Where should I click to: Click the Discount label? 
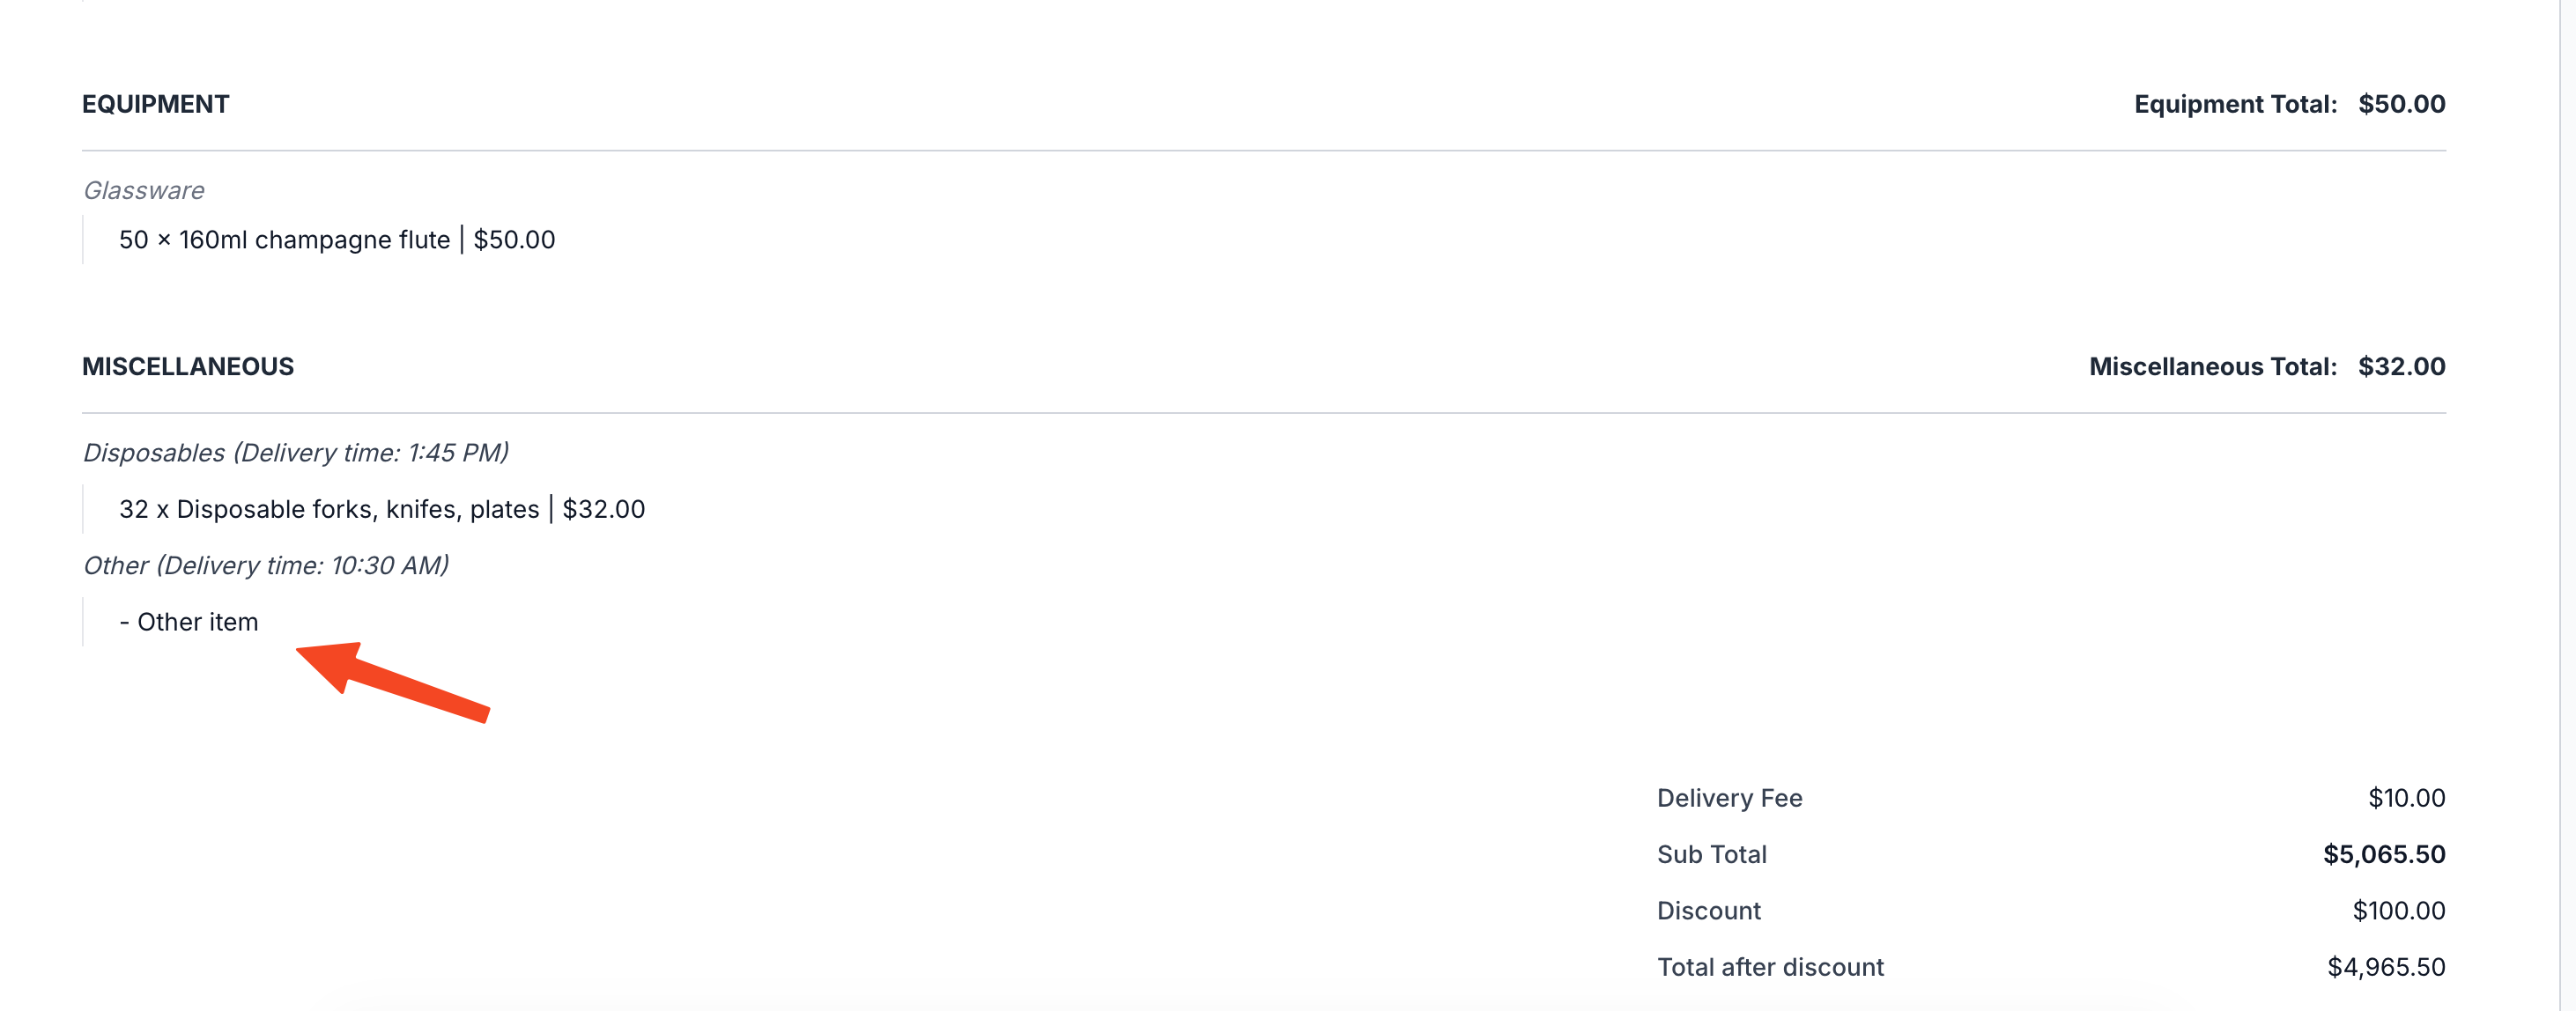pyautogui.click(x=1708, y=911)
